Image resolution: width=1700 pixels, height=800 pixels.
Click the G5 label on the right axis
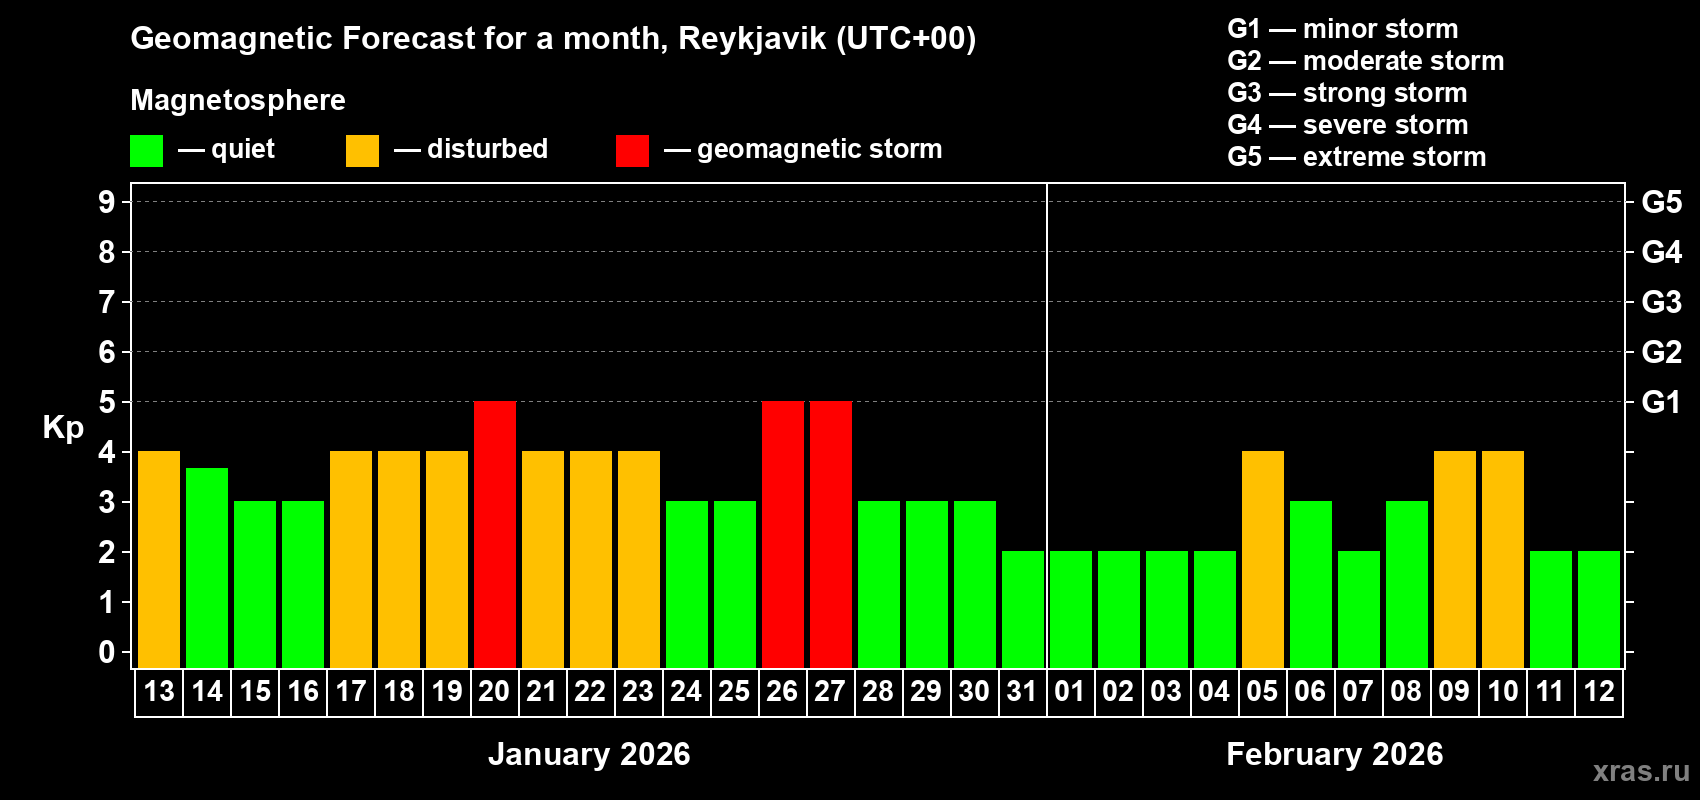click(x=1661, y=202)
